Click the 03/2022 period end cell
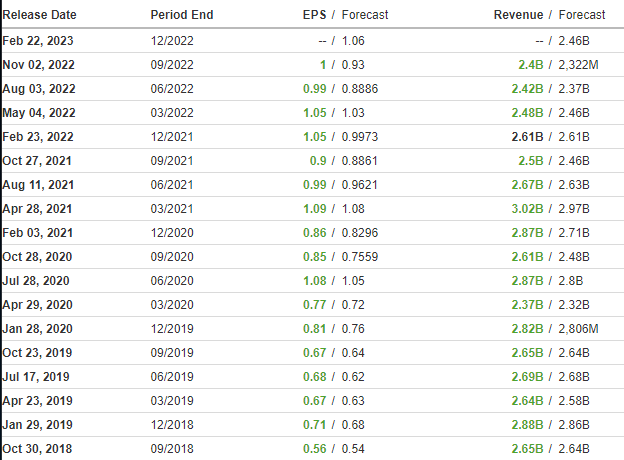624x460 pixels. [172, 113]
